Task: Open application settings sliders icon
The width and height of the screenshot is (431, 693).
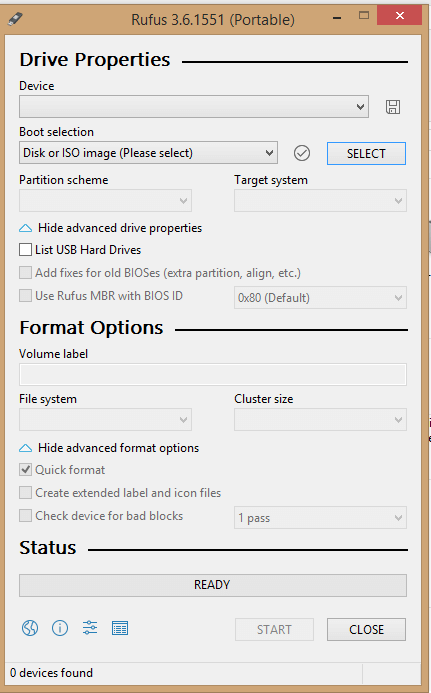Action: click(90, 628)
